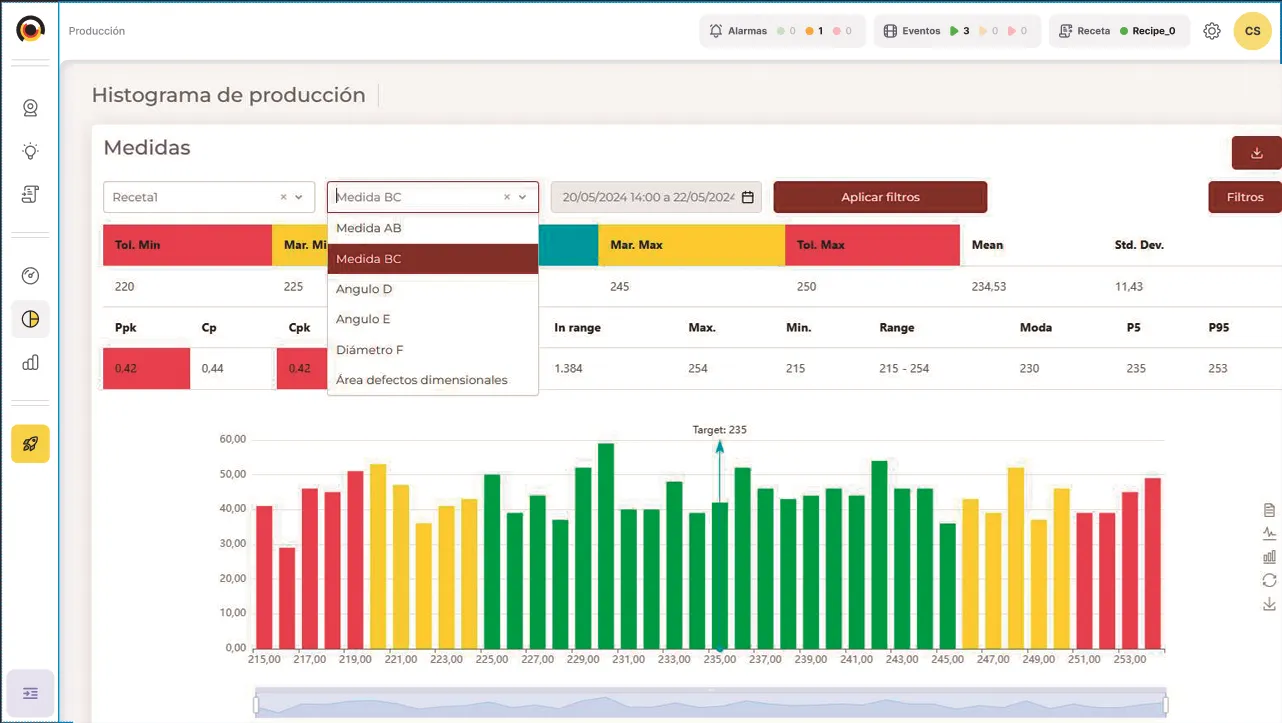The width and height of the screenshot is (1282, 723).
Task: Click the download button above Filtros
Action: (x=1257, y=153)
